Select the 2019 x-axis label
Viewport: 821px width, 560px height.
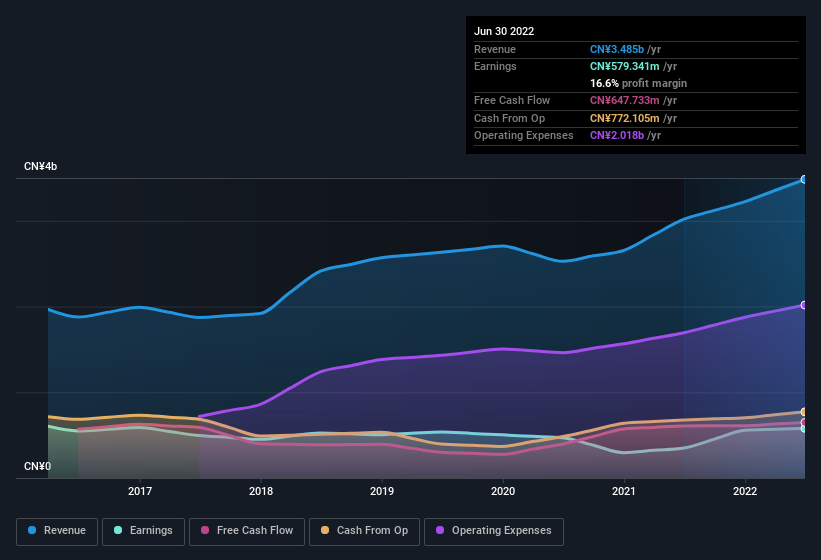(x=382, y=491)
